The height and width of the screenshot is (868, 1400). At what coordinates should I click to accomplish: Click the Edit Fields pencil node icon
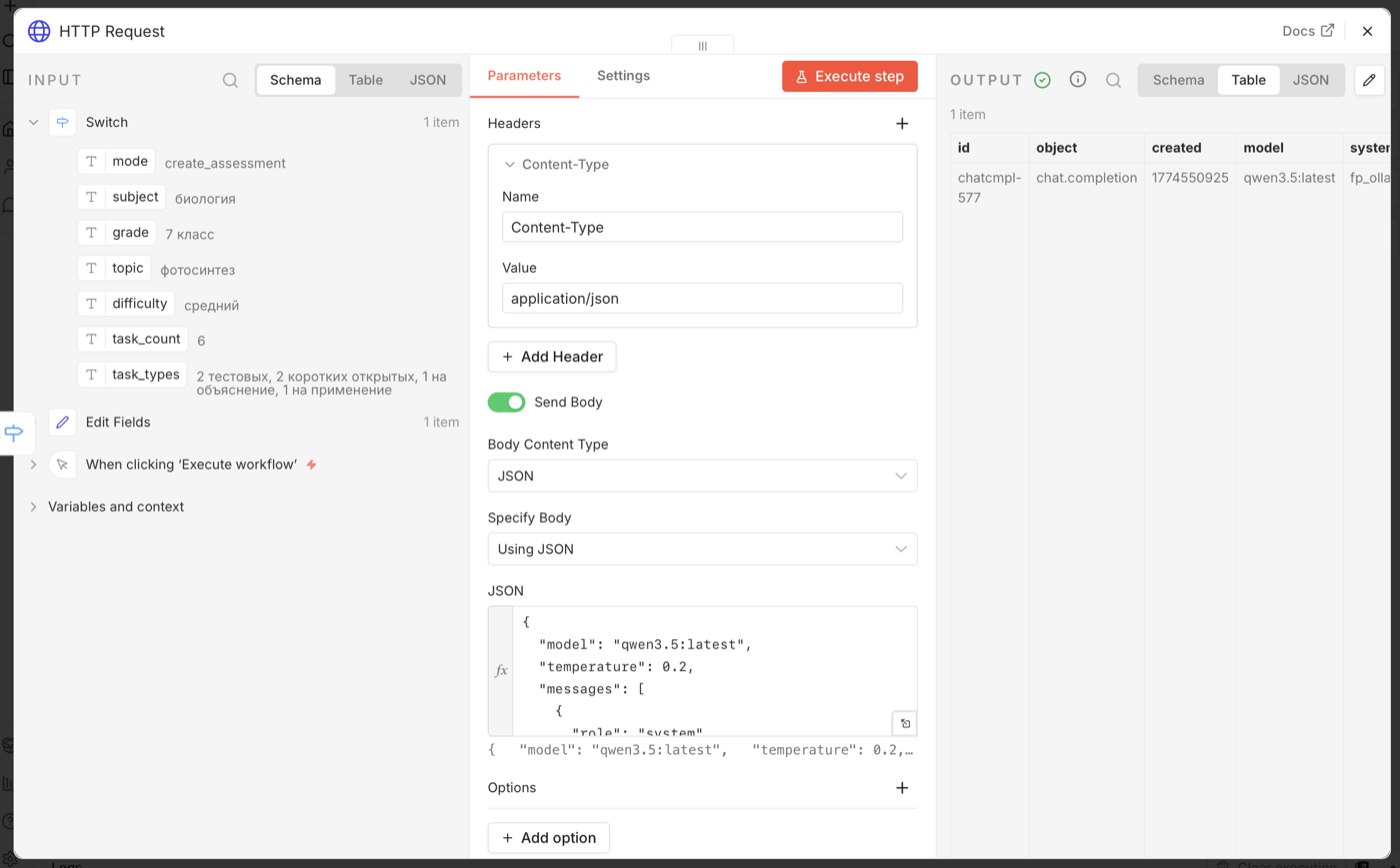tap(63, 422)
